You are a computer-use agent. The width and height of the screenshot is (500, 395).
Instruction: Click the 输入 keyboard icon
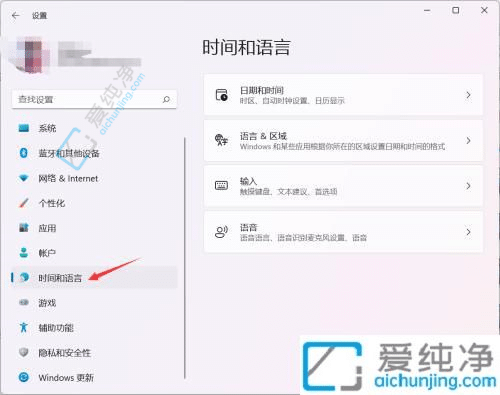(222, 185)
